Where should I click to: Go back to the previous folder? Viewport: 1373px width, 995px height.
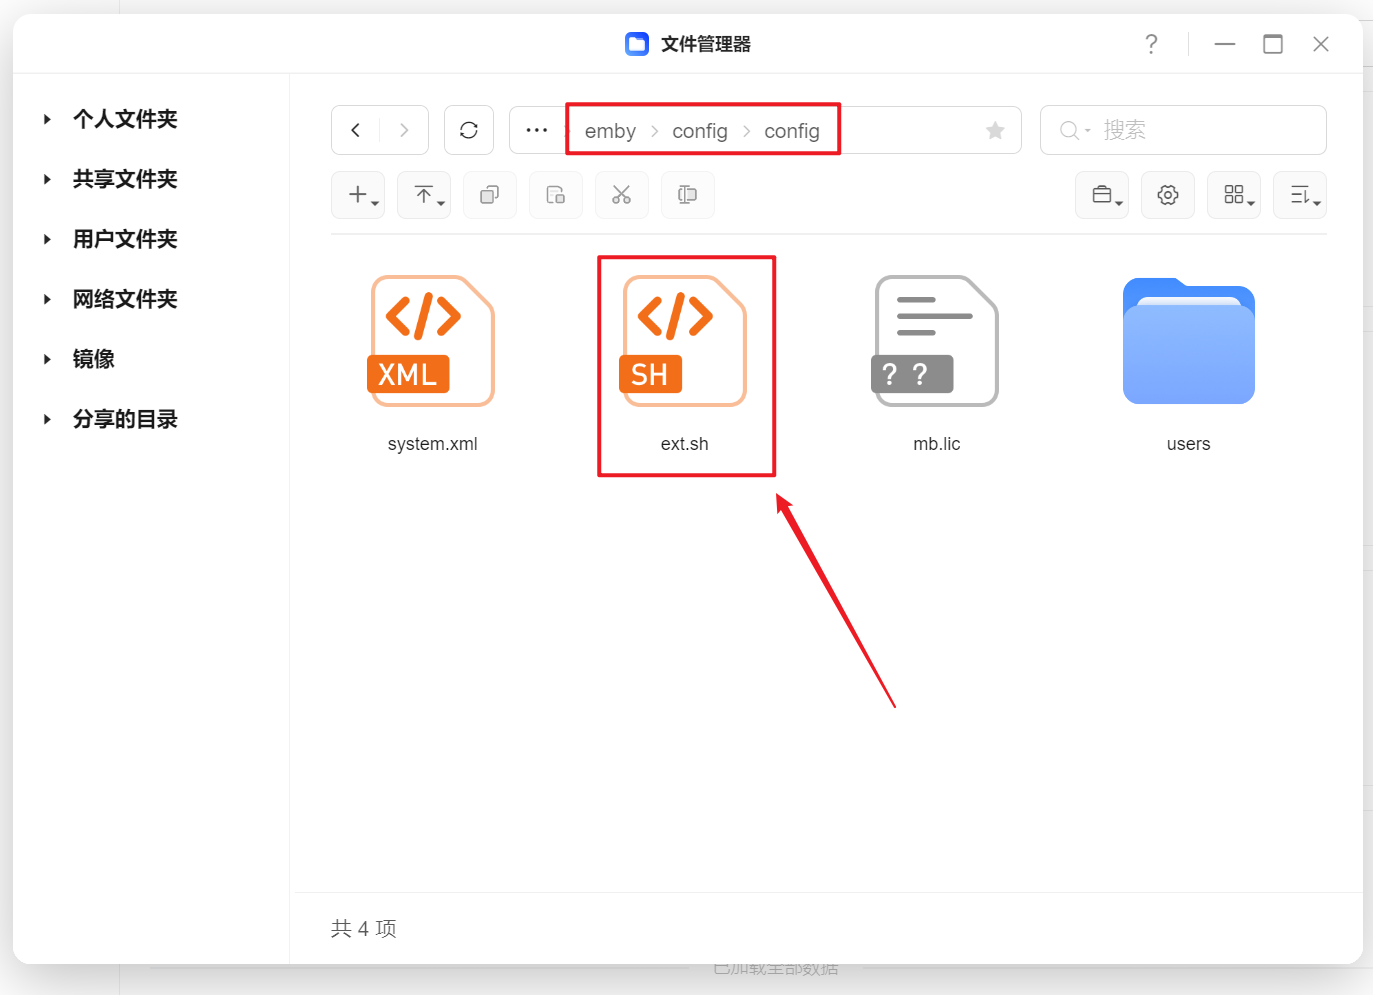pyautogui.click(x=355, y=130)
